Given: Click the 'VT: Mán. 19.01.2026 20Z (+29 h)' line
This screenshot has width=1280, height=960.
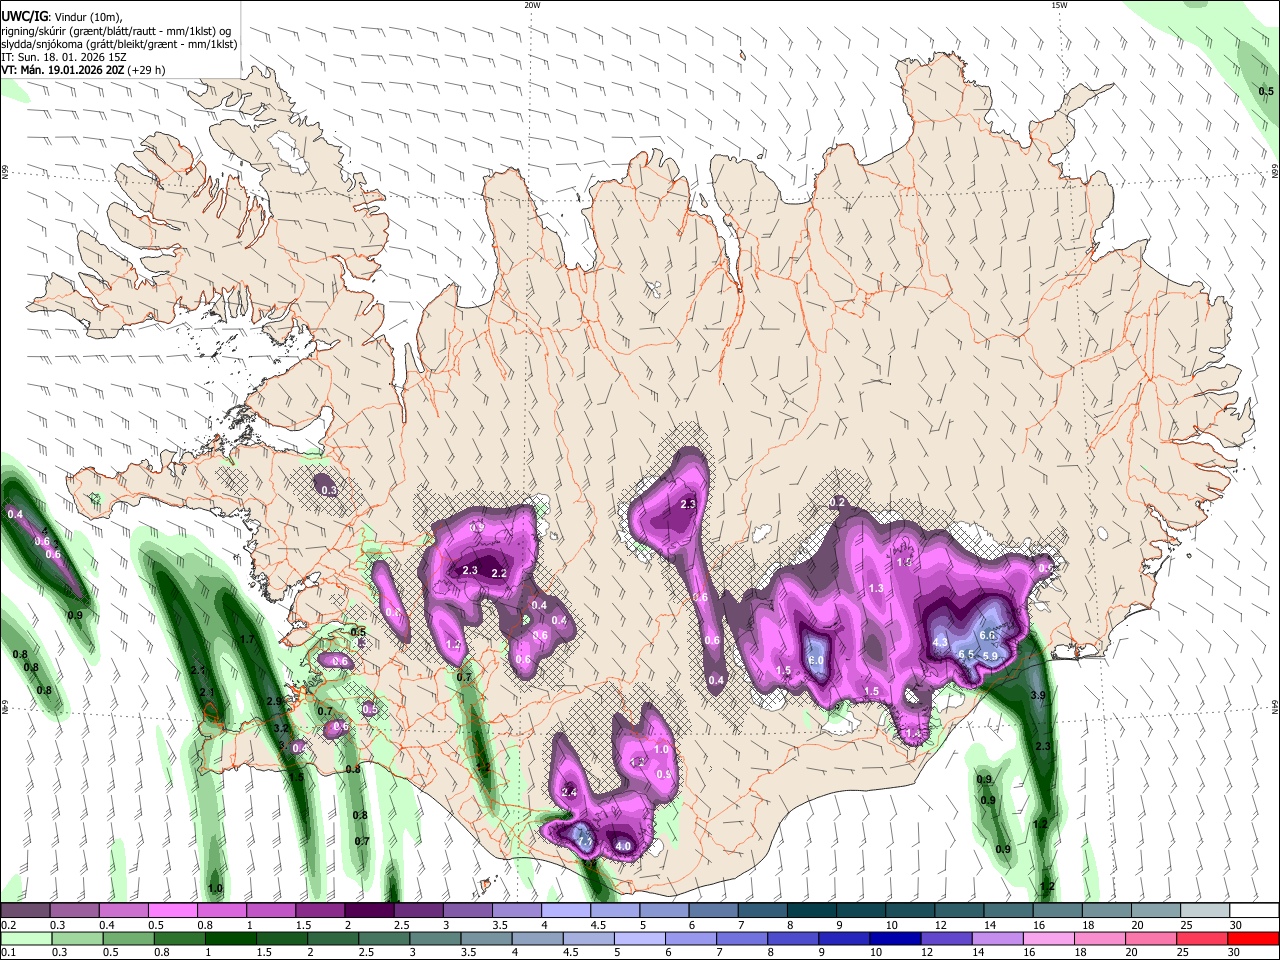Looking at the screenshot, I should click(84, 70).
